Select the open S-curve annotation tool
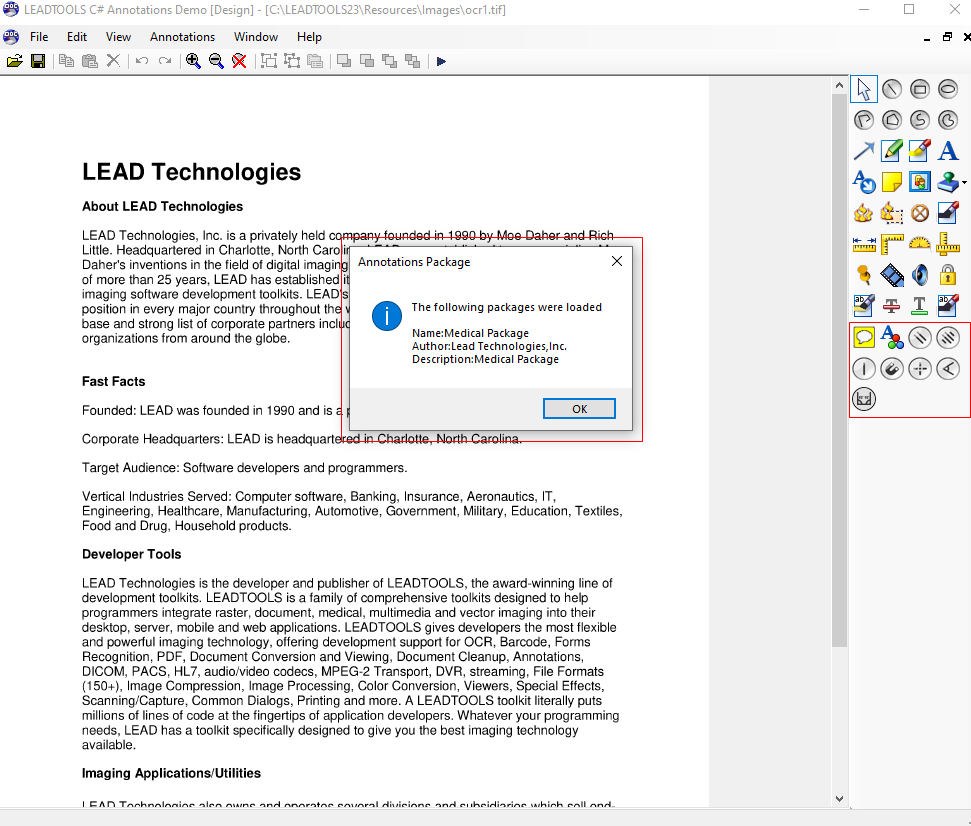971x826 pixels. click(x=920, y=120)
